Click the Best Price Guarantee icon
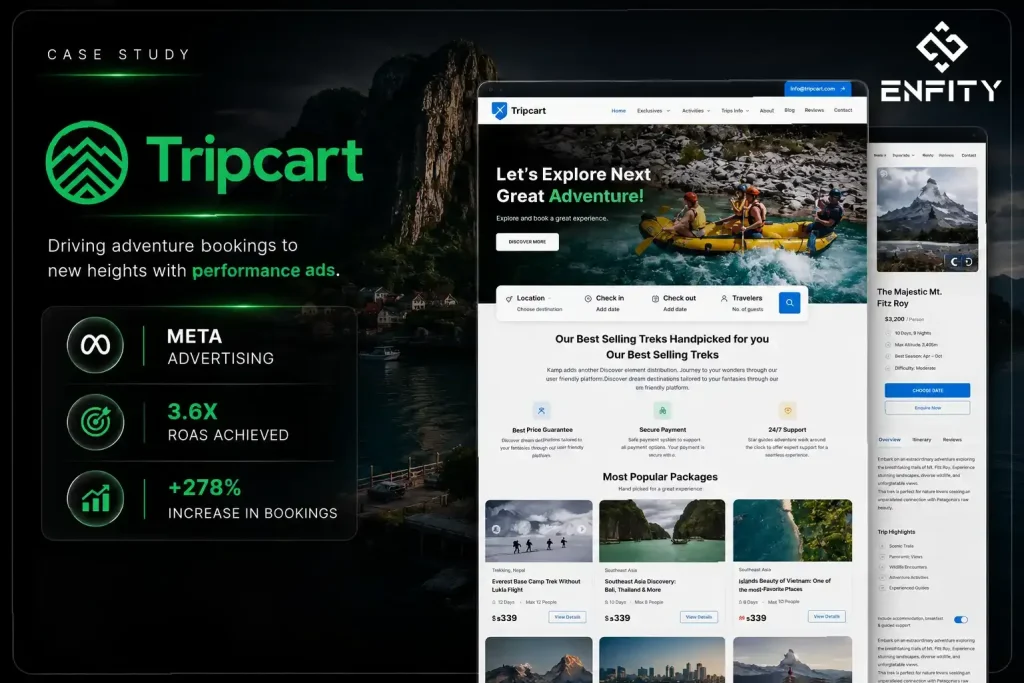Image resolution: width=1024 pixels, height=683 pixels. 541,411
